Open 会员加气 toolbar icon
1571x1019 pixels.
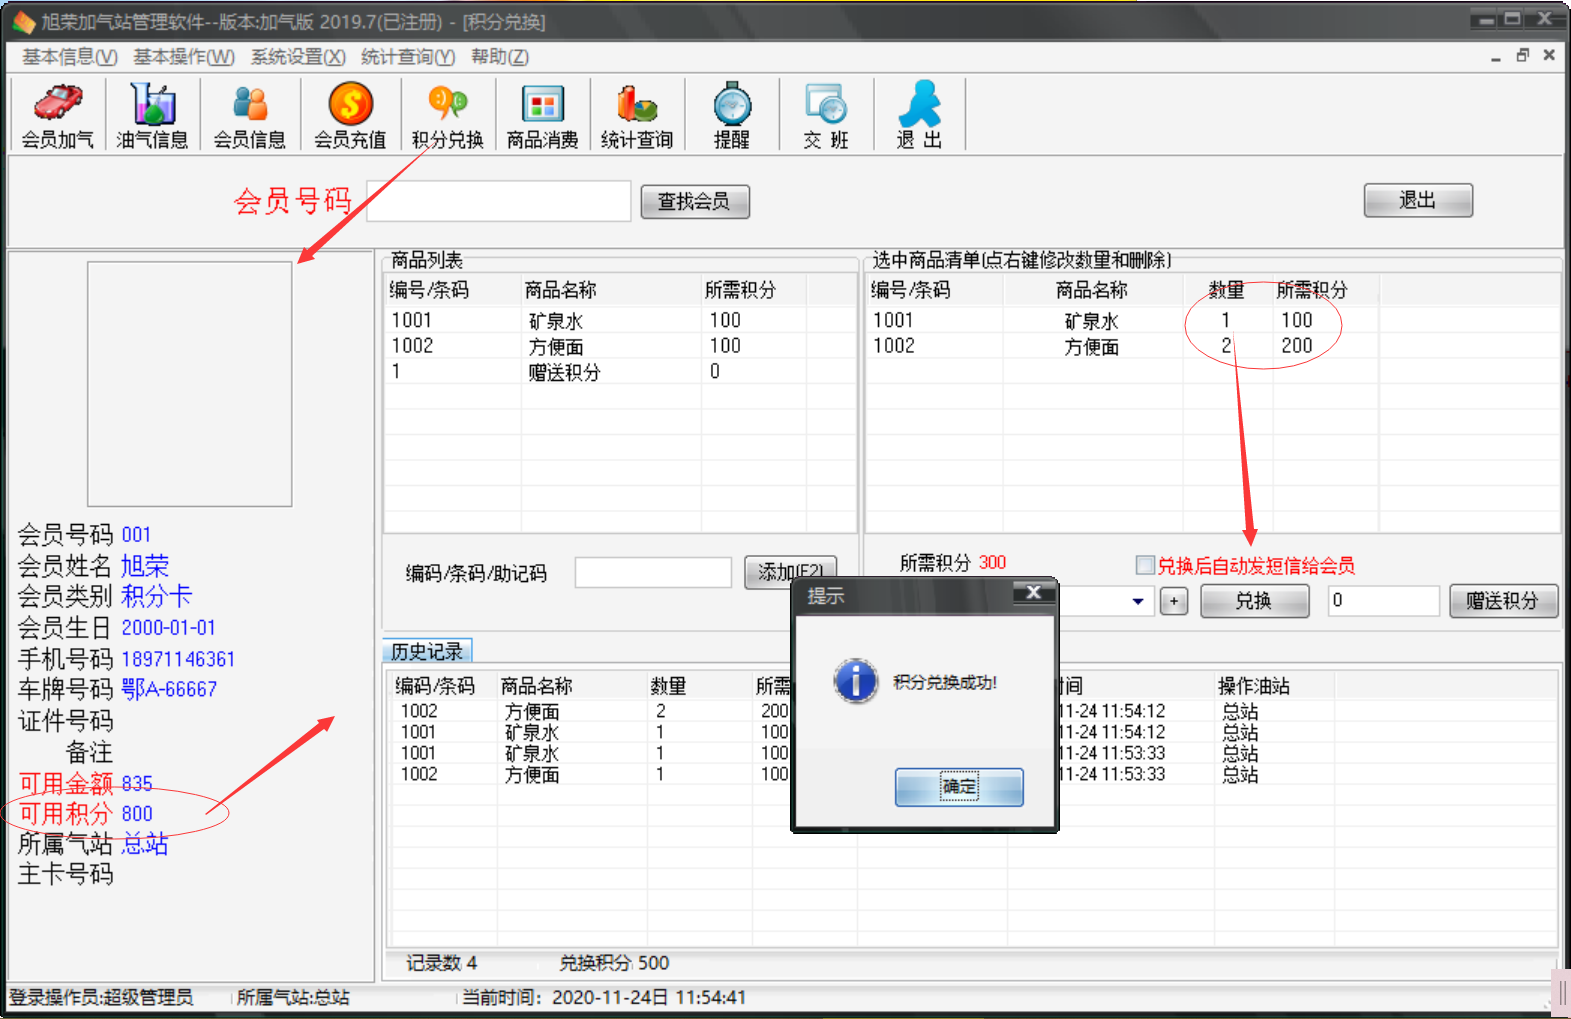(x=58, y=116)
